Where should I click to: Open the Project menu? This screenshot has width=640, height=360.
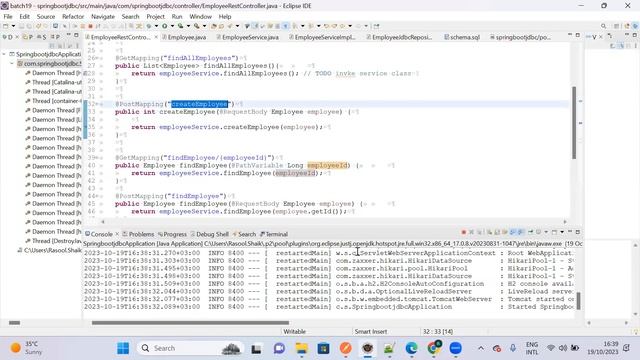tap(155, 16)
